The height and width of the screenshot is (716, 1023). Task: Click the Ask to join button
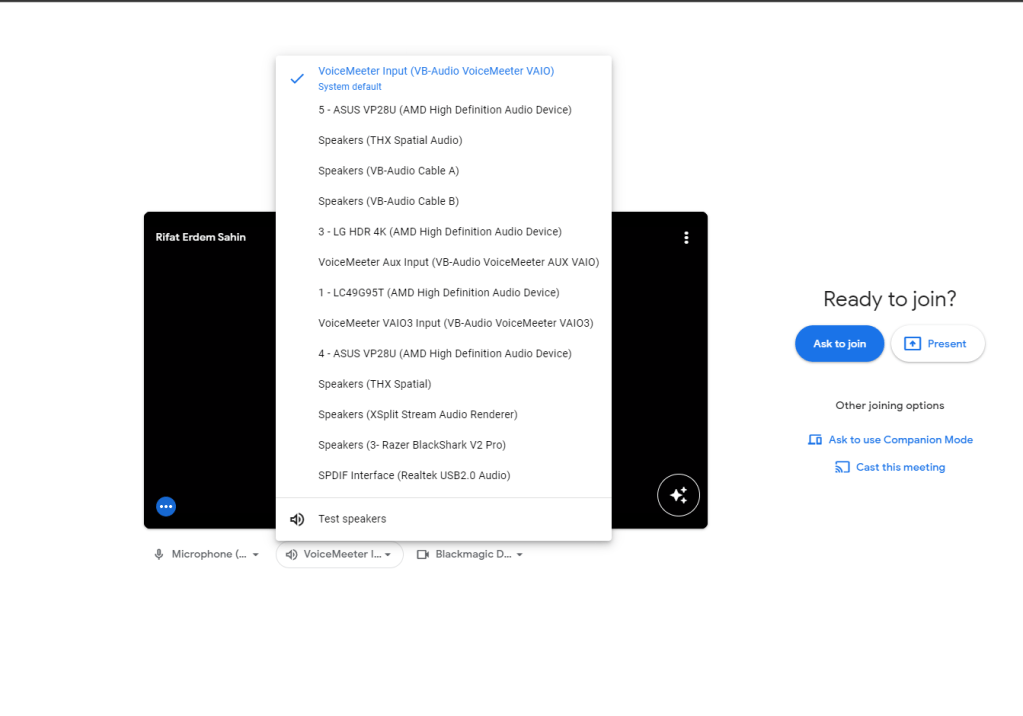point(839,344)
